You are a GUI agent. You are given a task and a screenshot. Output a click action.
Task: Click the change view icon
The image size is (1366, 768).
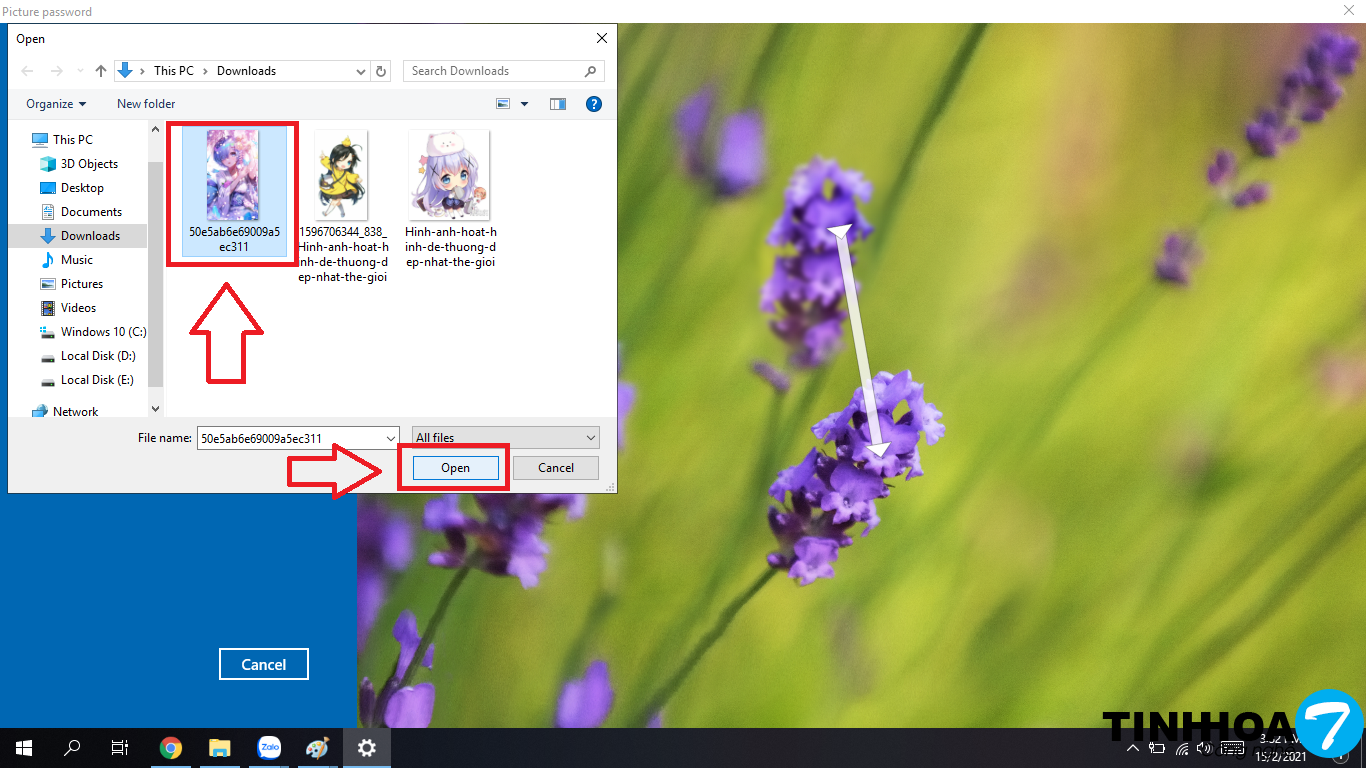tap(504, 104)
